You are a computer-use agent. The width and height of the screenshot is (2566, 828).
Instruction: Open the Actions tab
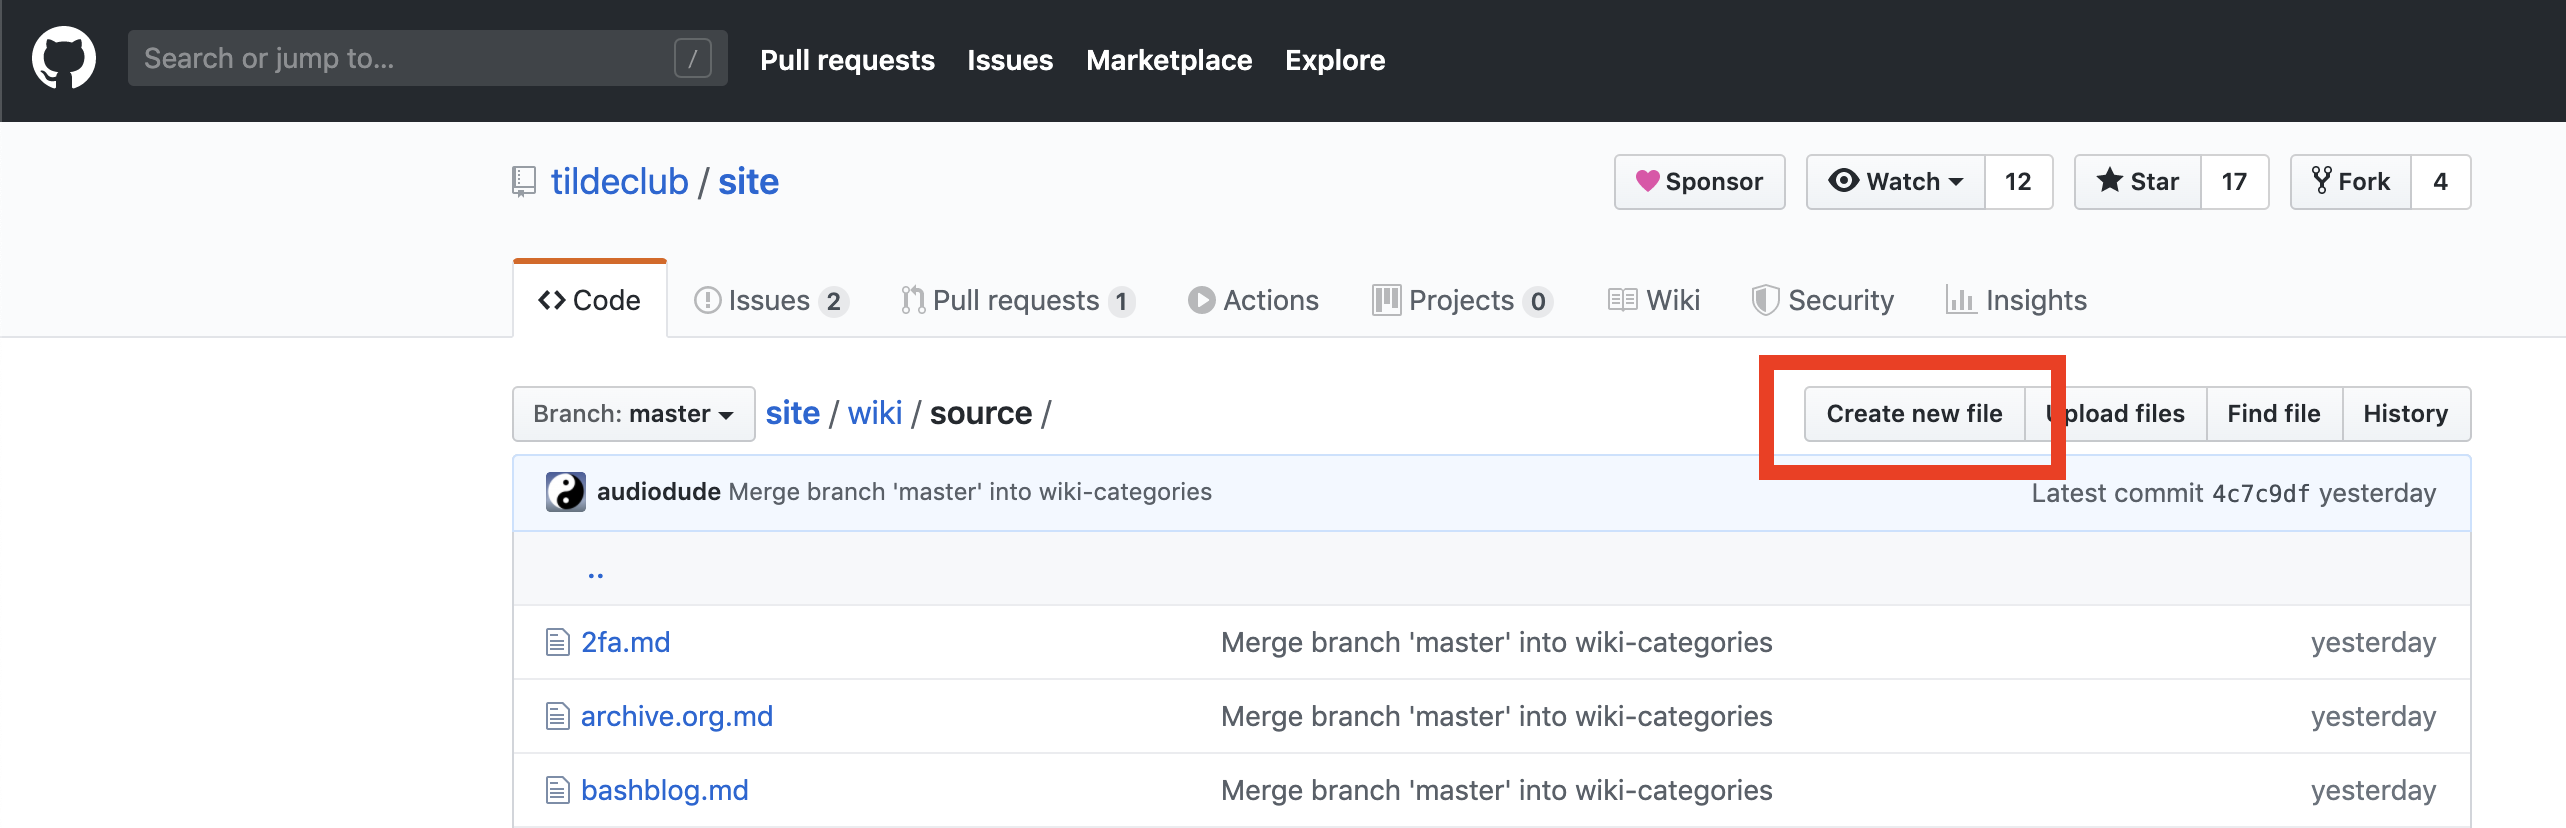[1253, 300]
